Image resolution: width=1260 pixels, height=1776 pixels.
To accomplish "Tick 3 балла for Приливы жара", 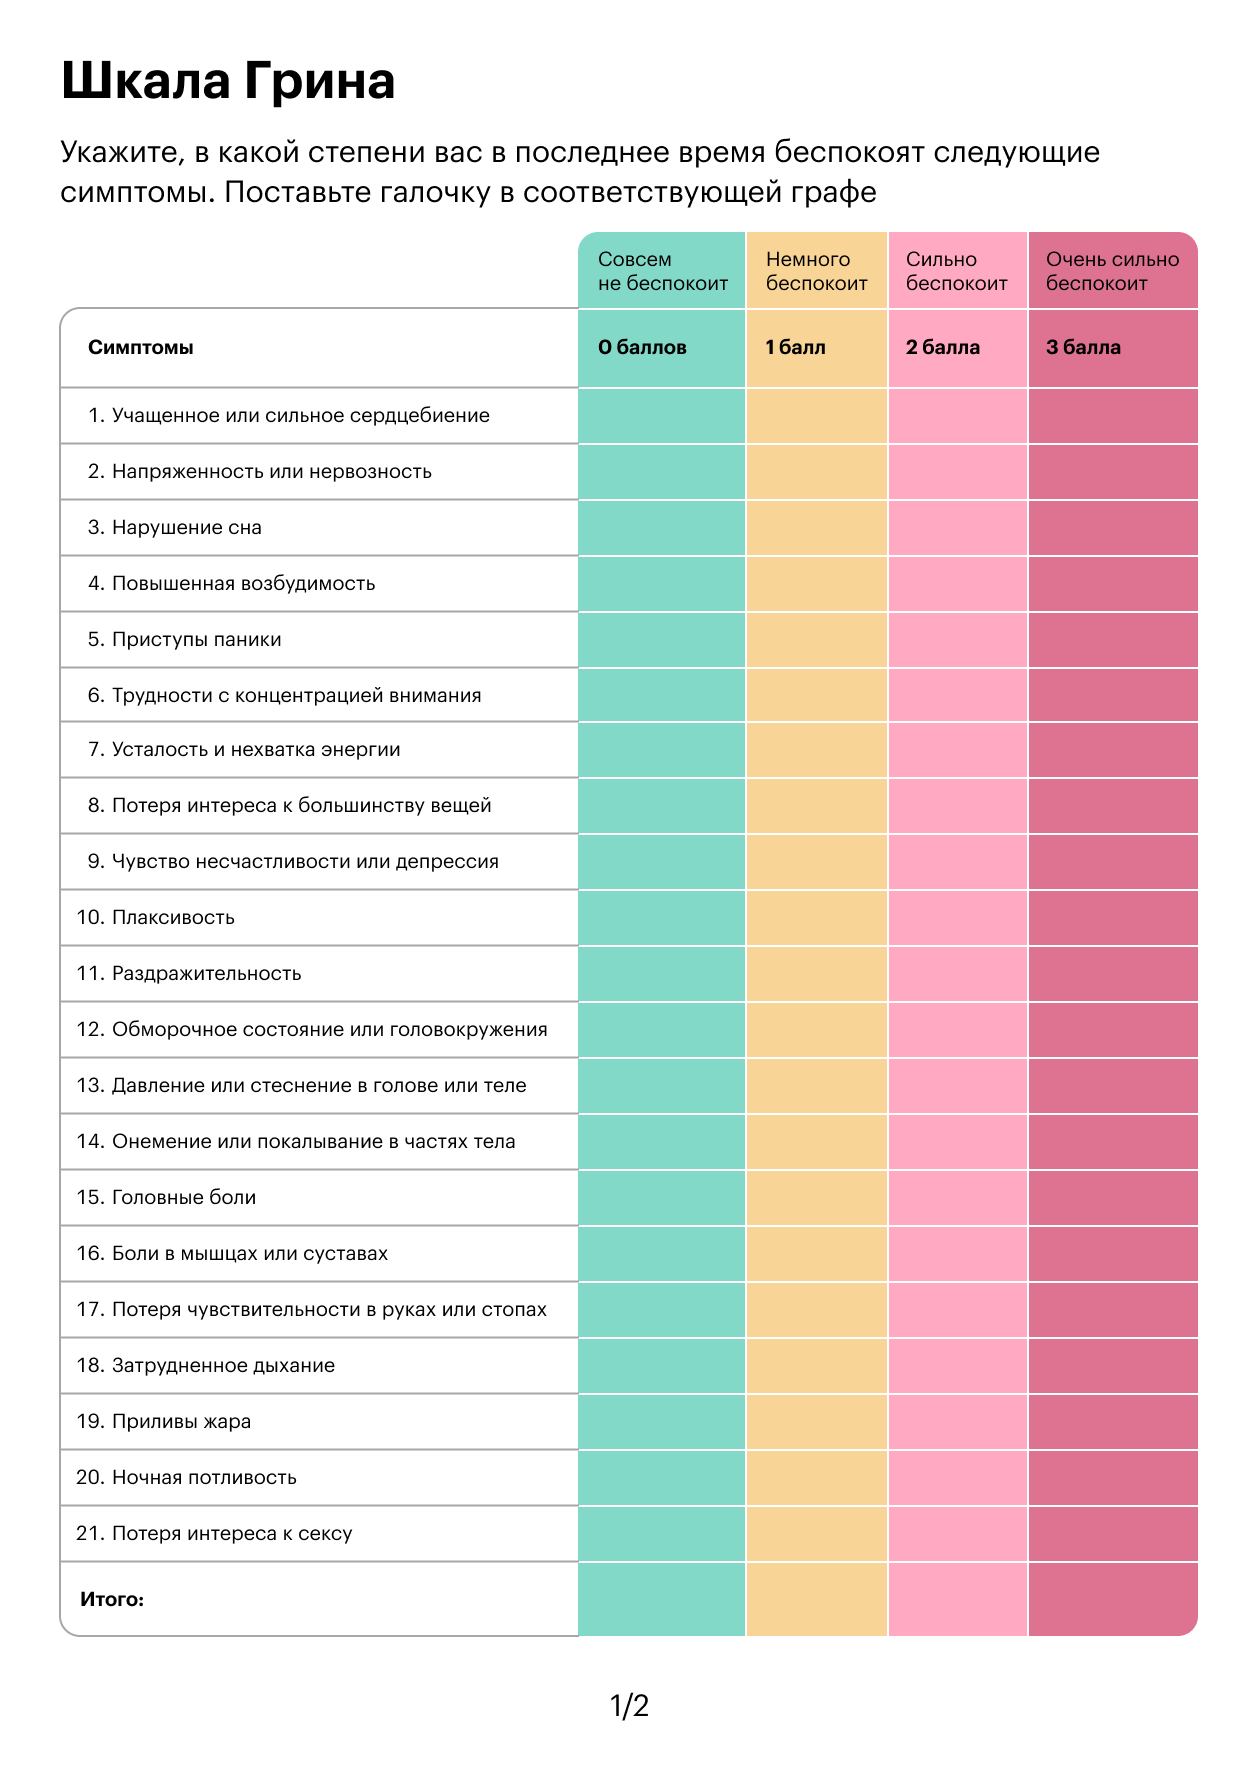I will pyautogui.click(x=1113, y=1422).
